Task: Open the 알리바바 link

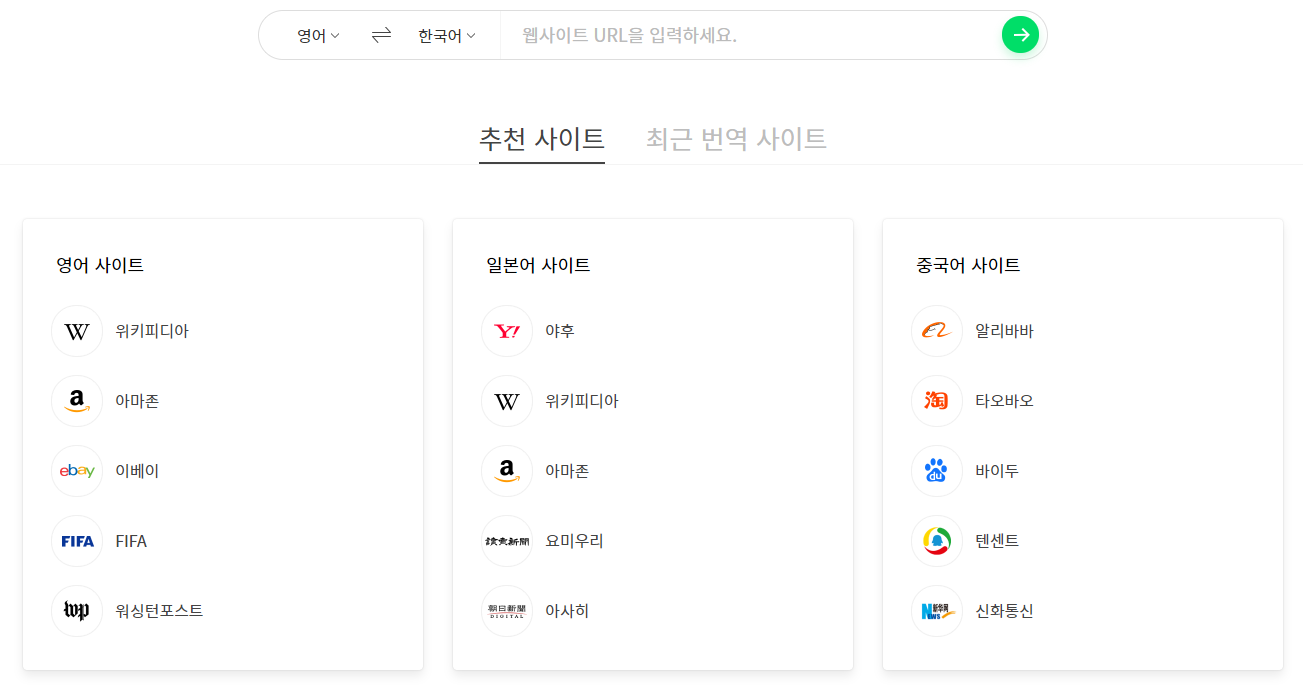Action: 1004,331
